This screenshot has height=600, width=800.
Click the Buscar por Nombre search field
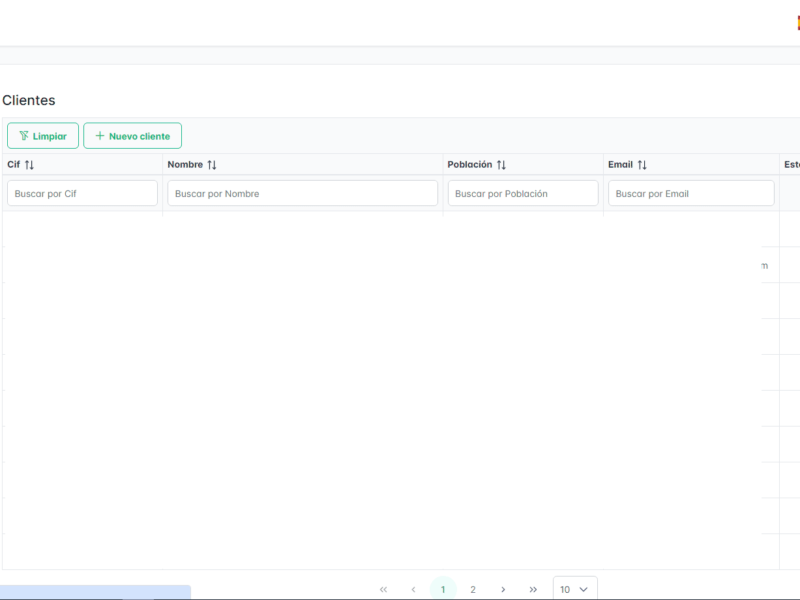[x=303, y=193]
